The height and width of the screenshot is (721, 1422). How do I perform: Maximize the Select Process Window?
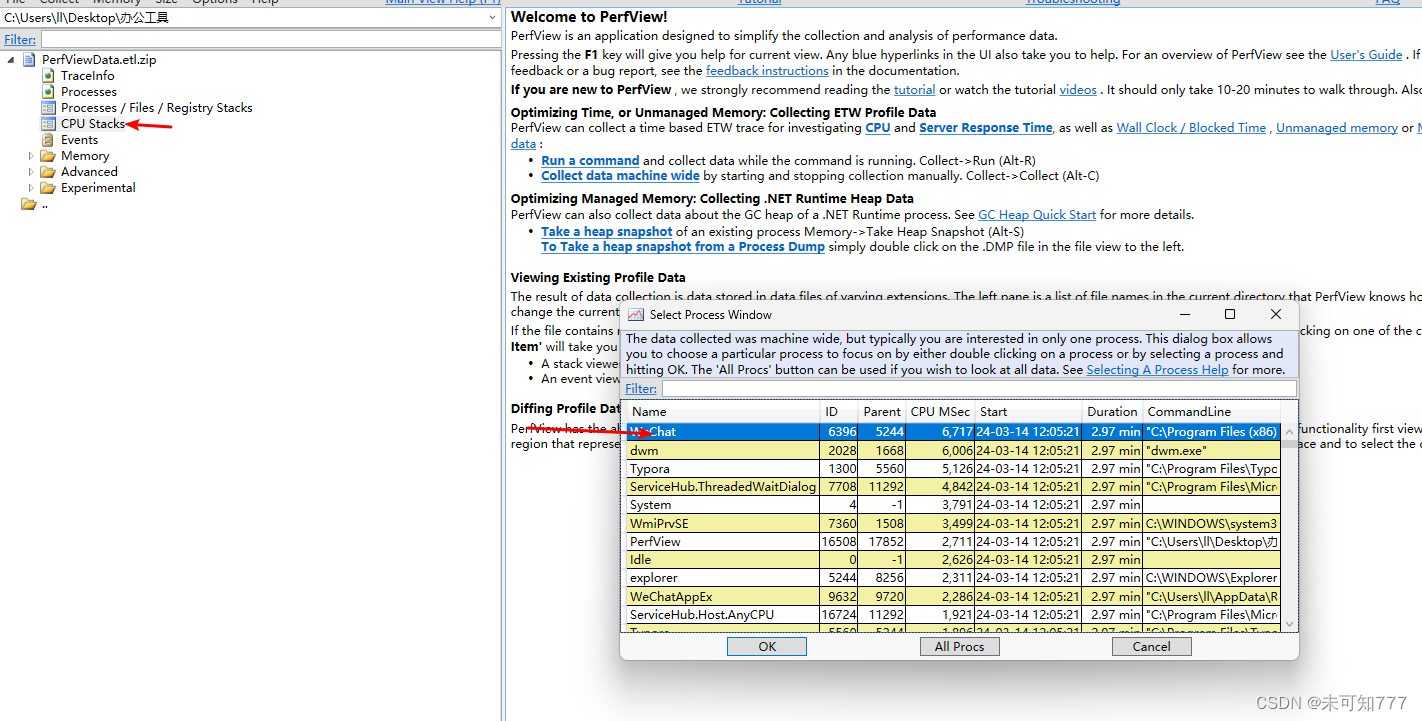pos(1230,314)
